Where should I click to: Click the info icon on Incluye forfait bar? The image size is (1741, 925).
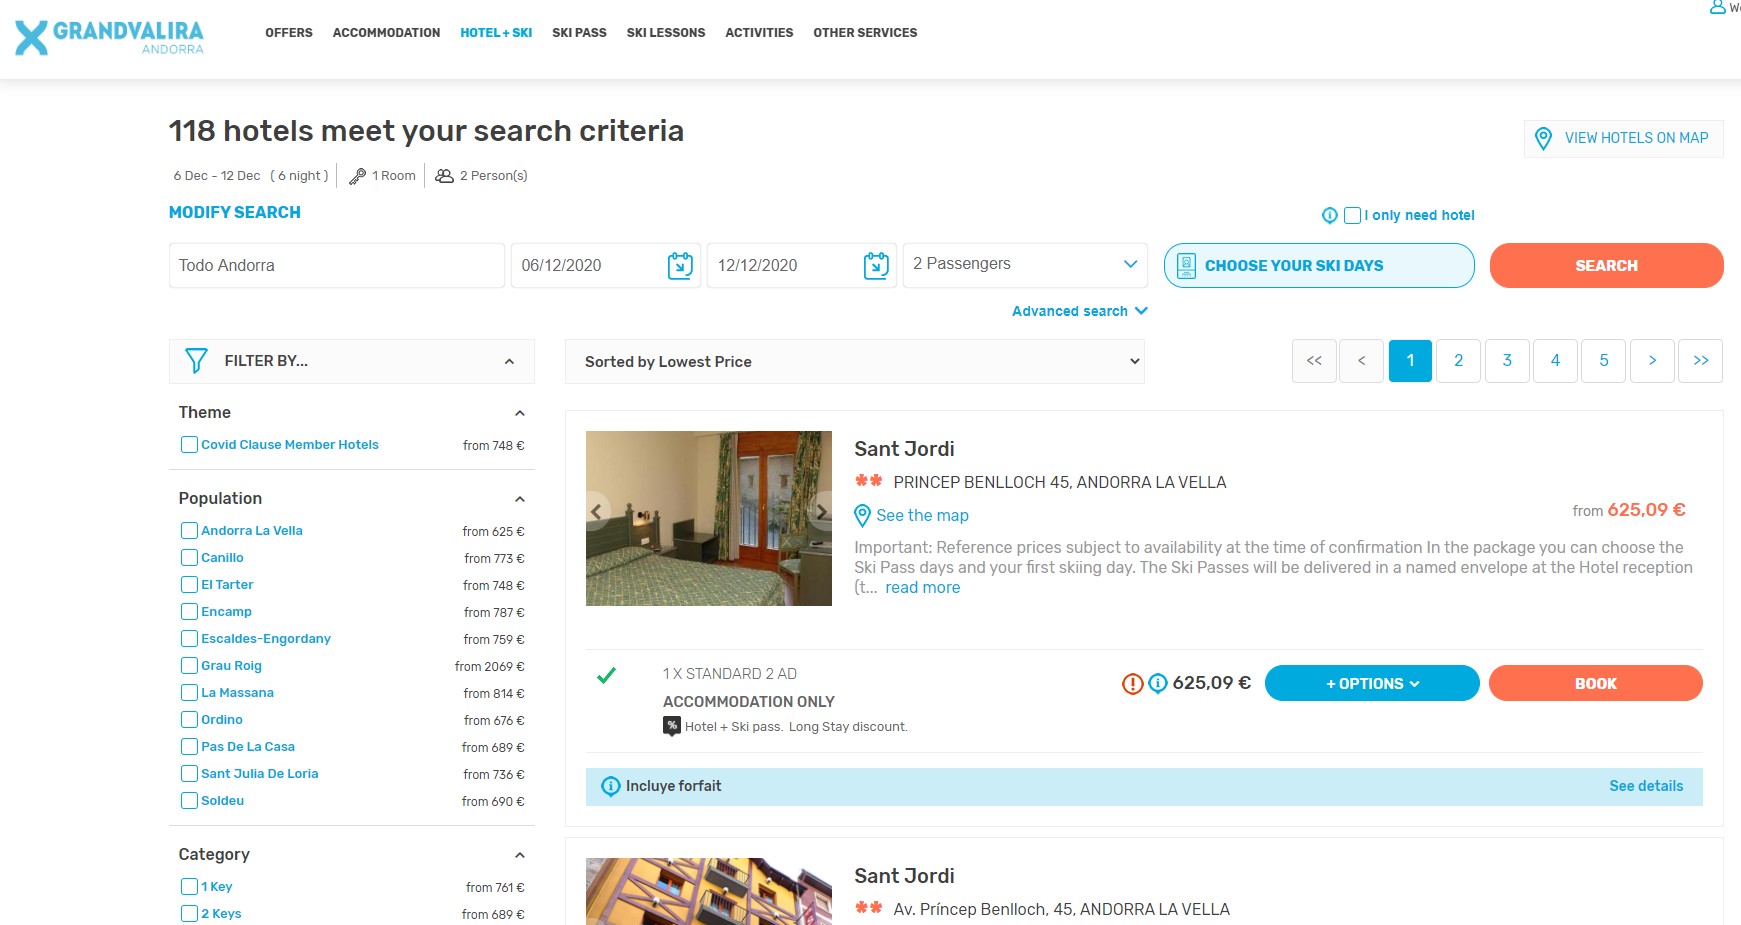[610, 787]
